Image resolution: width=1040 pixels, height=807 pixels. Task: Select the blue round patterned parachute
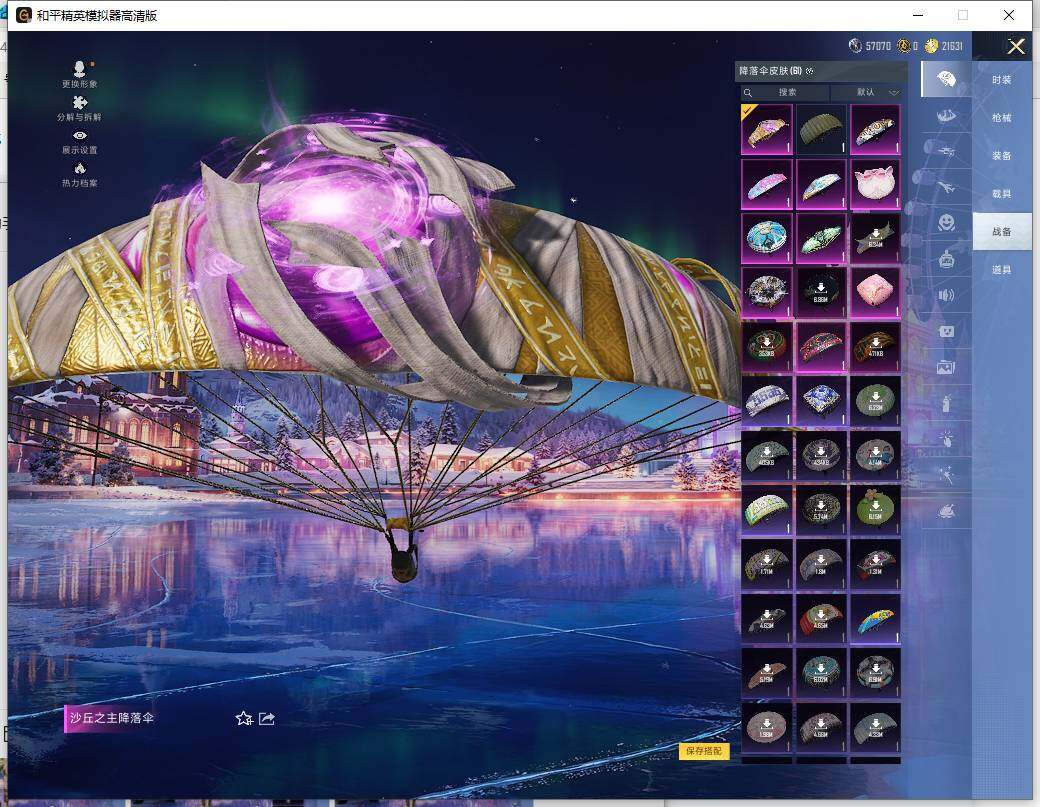click(x=767, y=238)
